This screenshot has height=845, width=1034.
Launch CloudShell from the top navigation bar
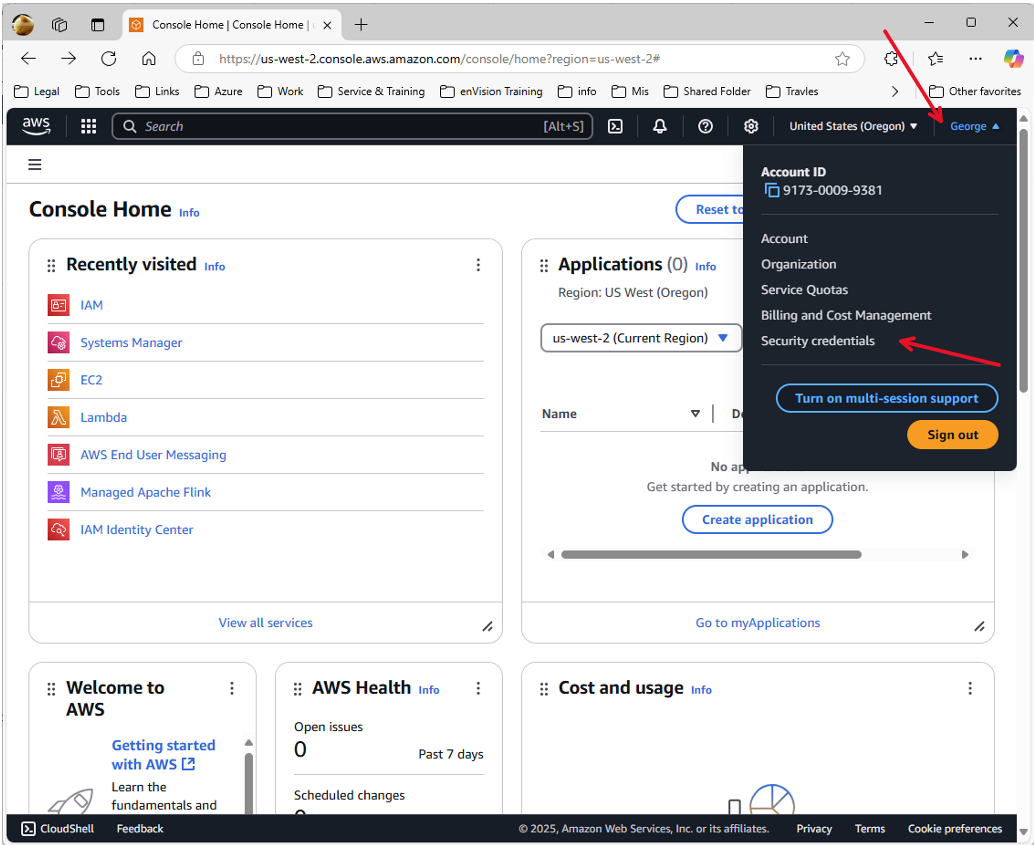[615, 126]
